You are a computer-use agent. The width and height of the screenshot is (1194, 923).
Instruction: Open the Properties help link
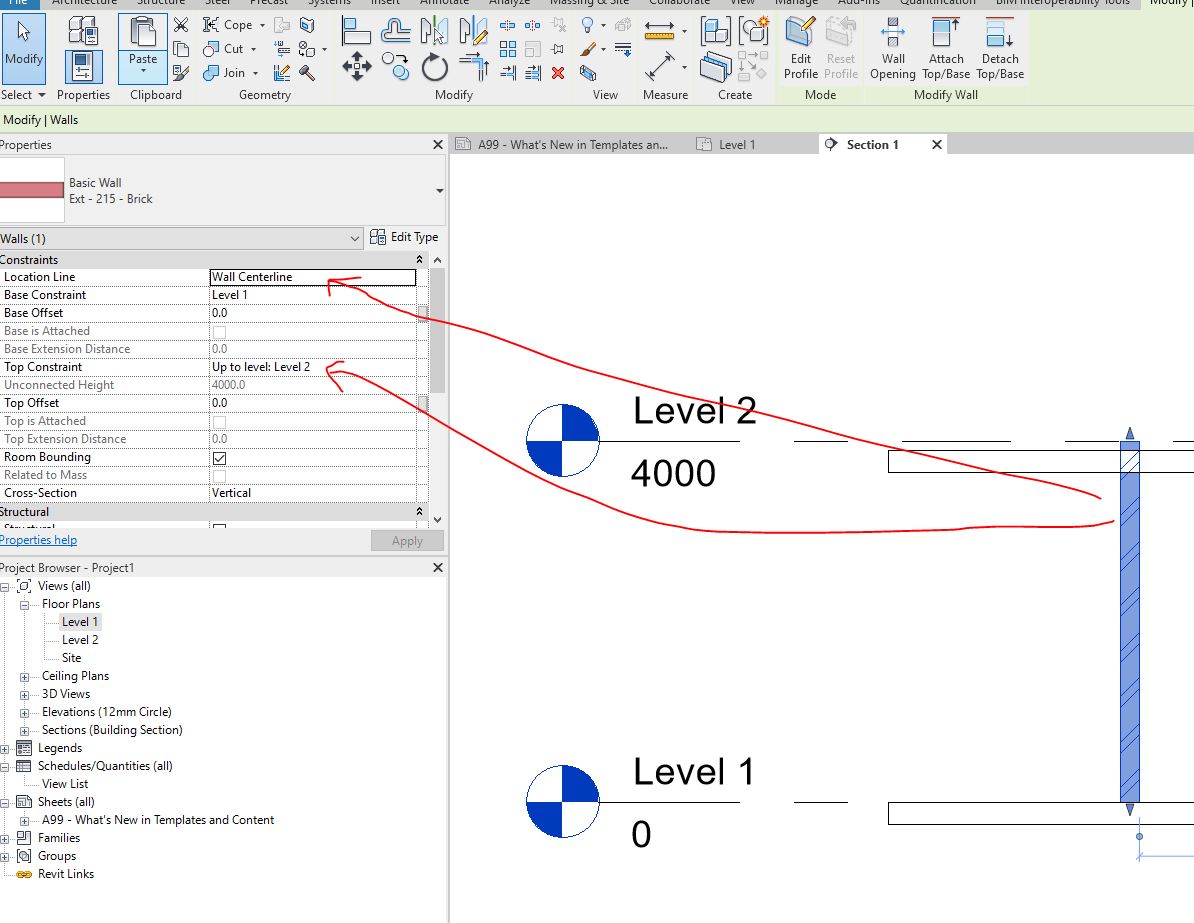[39, 539]
